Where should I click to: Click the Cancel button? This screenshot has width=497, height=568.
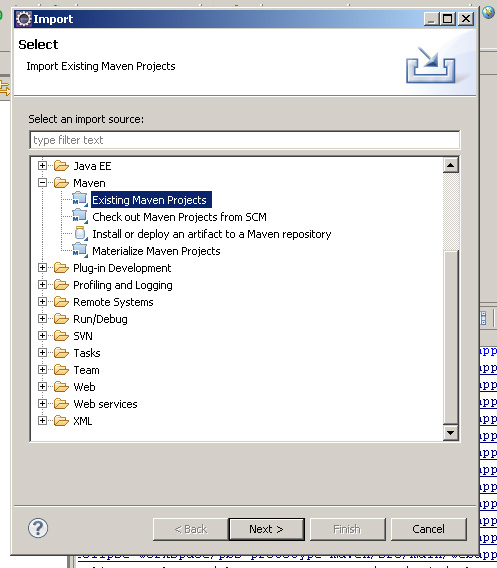(429, 529)
